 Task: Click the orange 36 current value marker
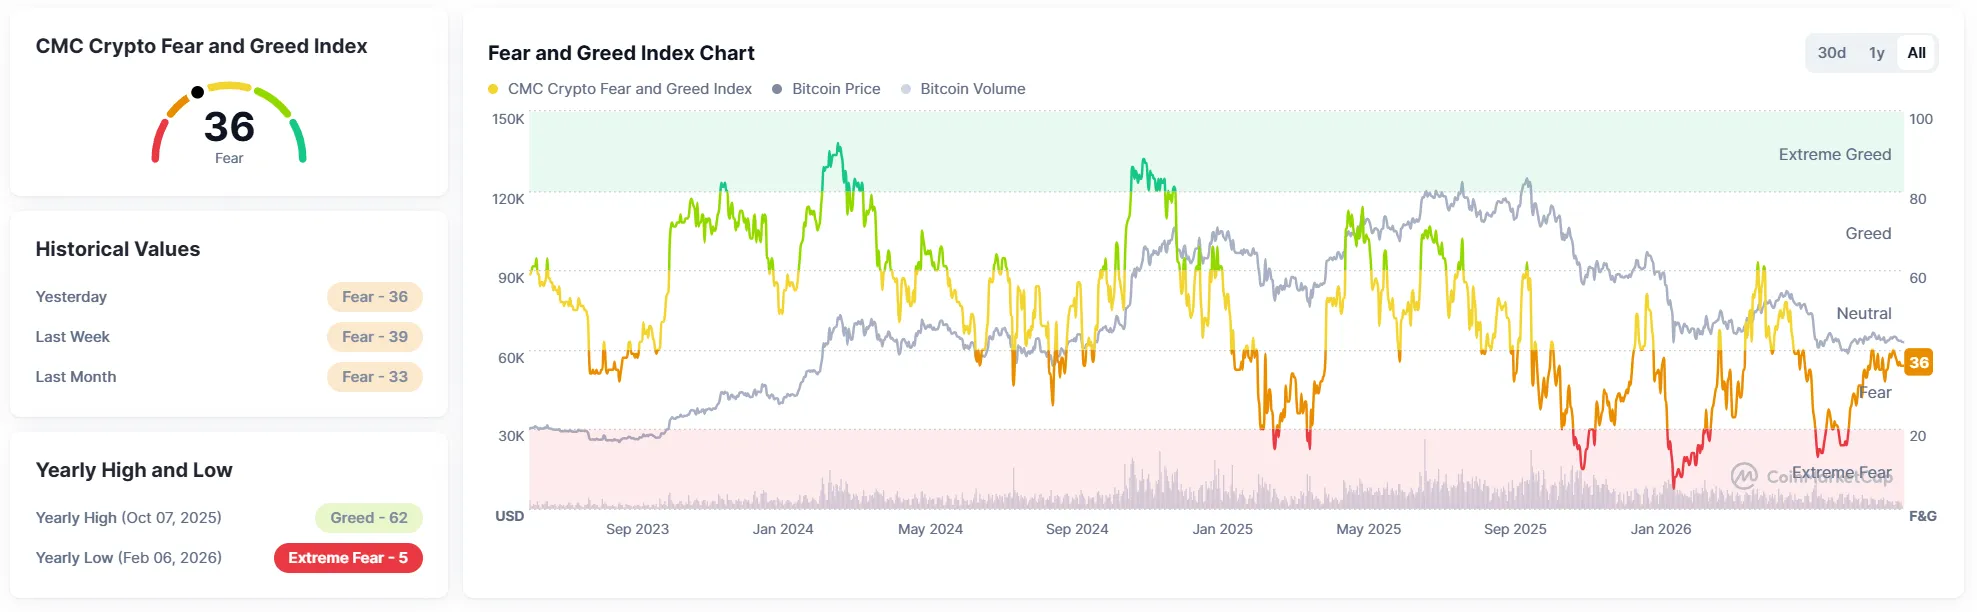coord(1918,362)
